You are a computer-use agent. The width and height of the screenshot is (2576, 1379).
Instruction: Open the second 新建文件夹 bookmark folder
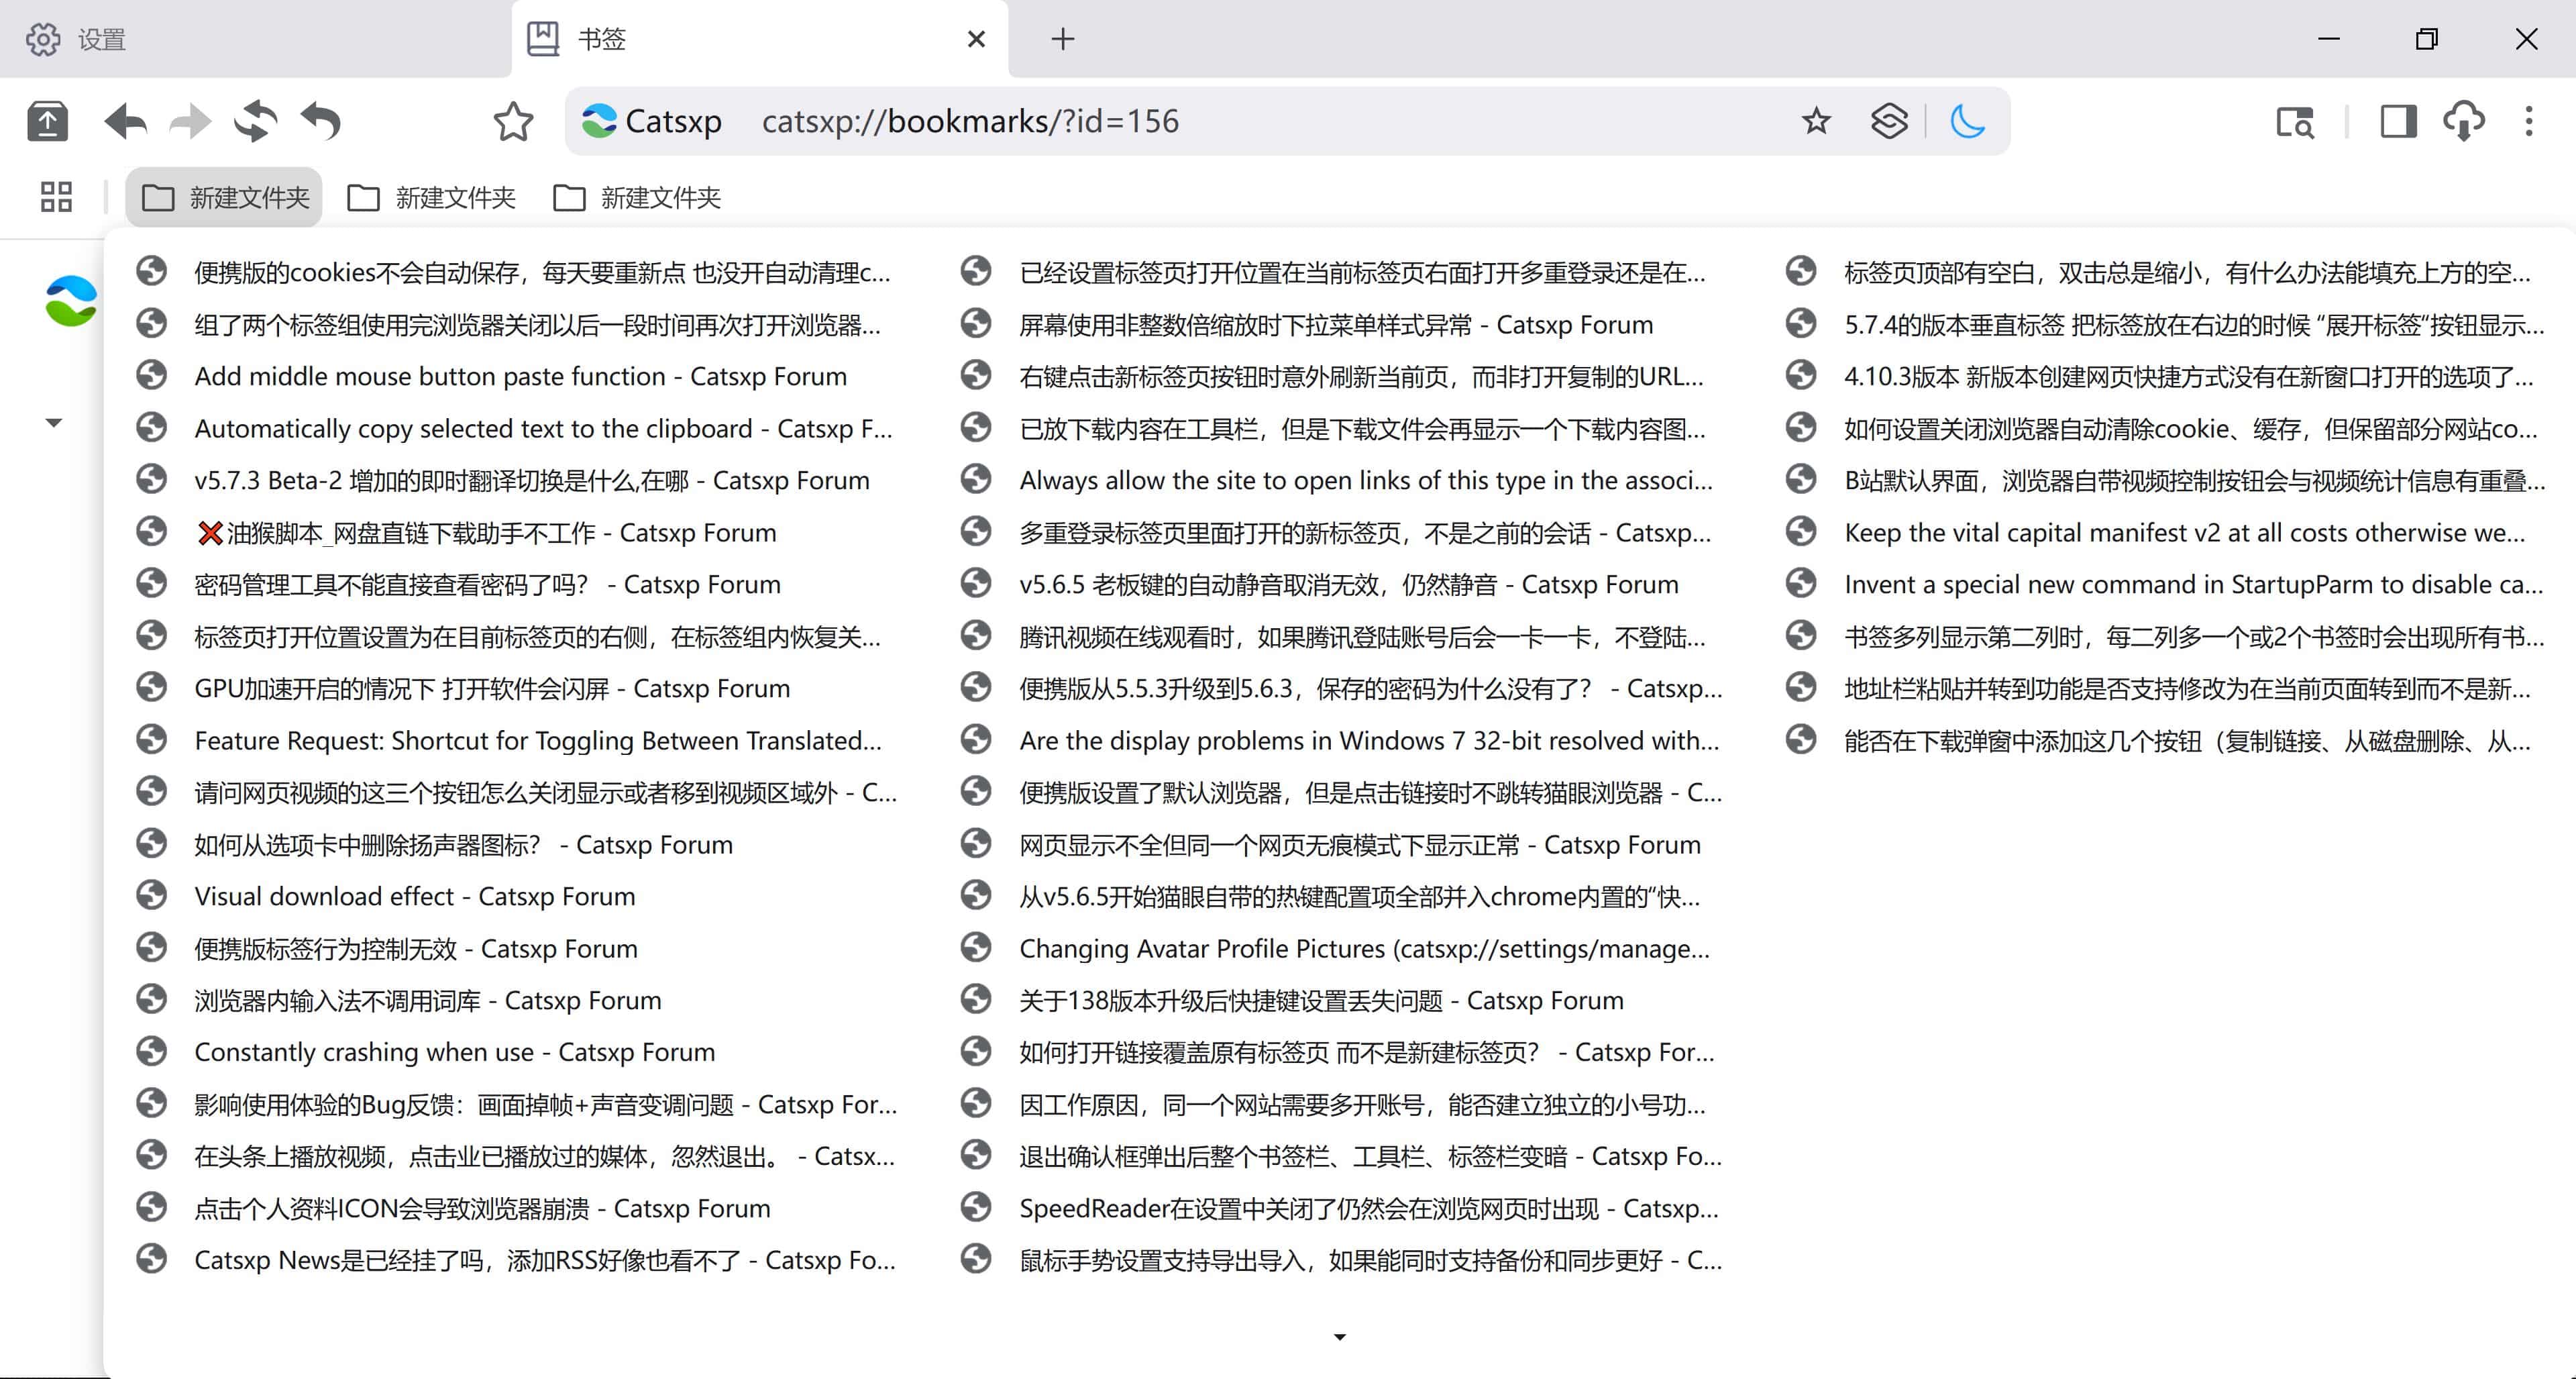pos(431,197)
